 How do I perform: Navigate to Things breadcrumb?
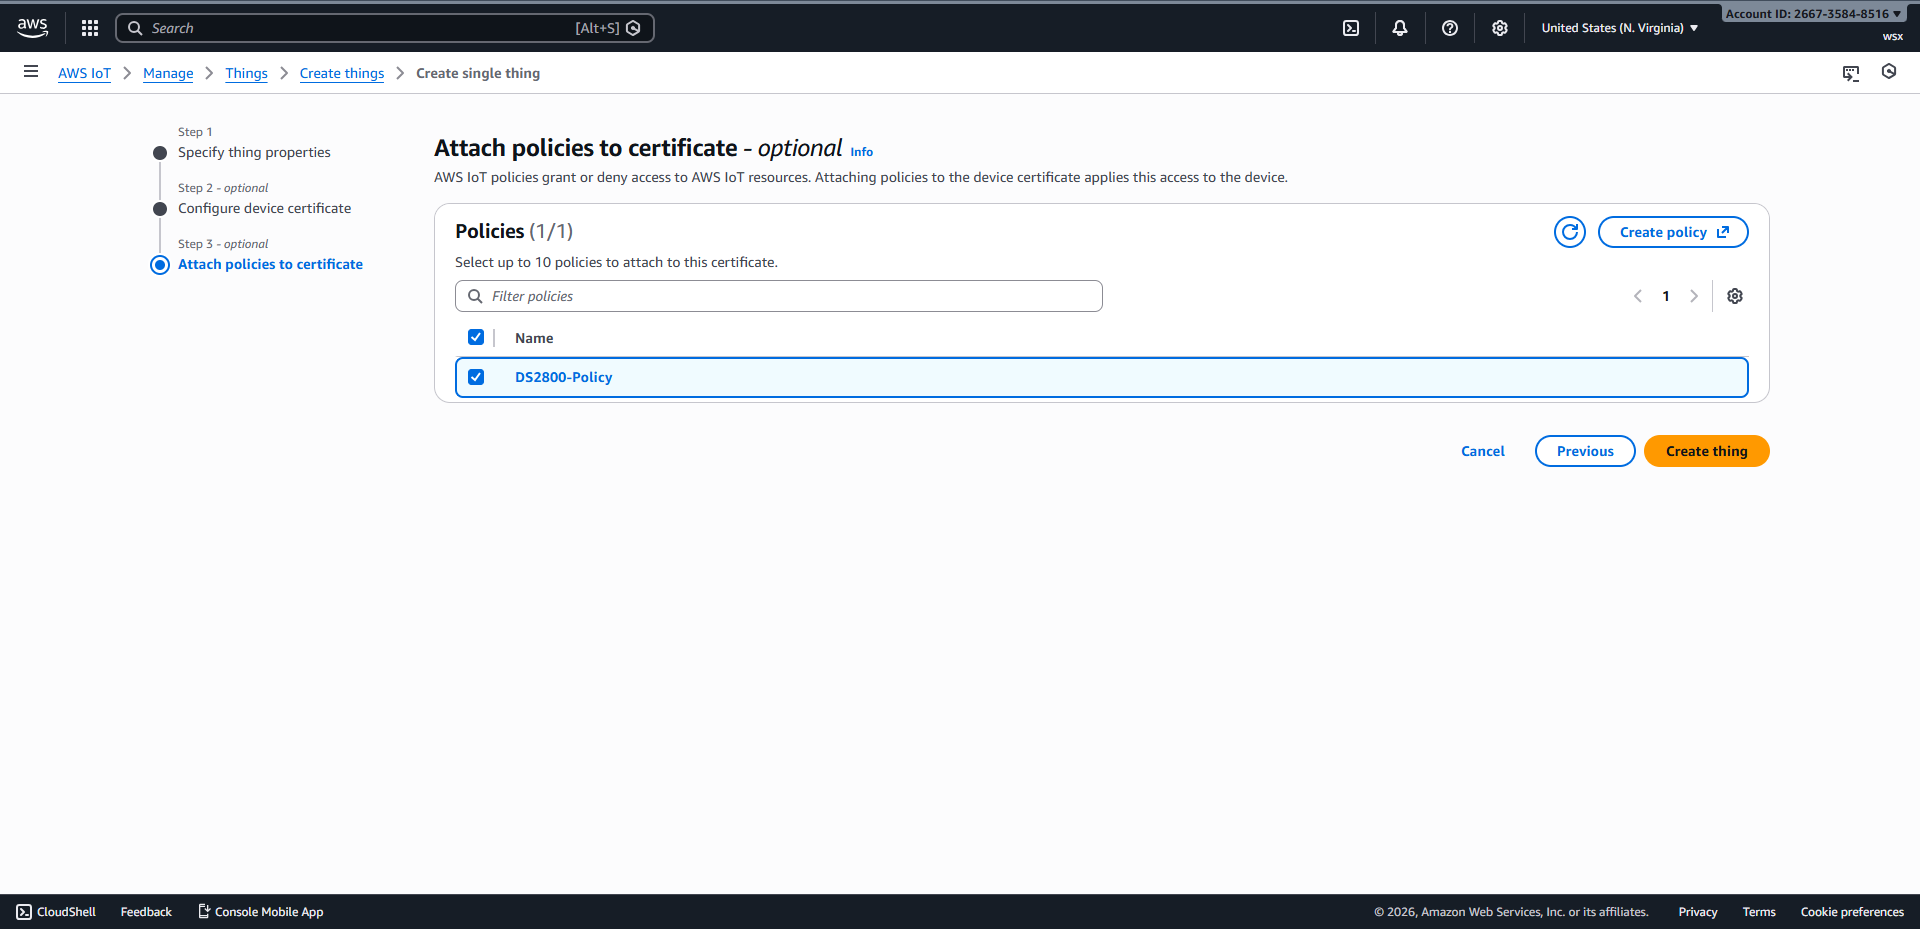point(246,73)
